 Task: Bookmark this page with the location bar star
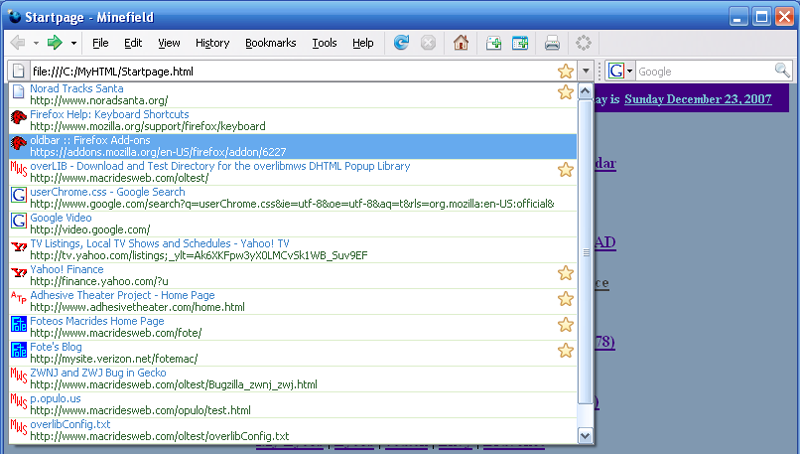click(x=565, y=71)
